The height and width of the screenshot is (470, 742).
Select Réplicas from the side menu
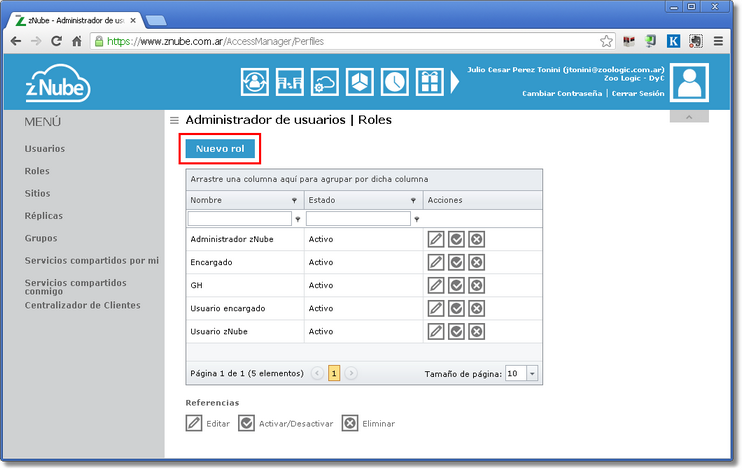[x=44, y=216]
